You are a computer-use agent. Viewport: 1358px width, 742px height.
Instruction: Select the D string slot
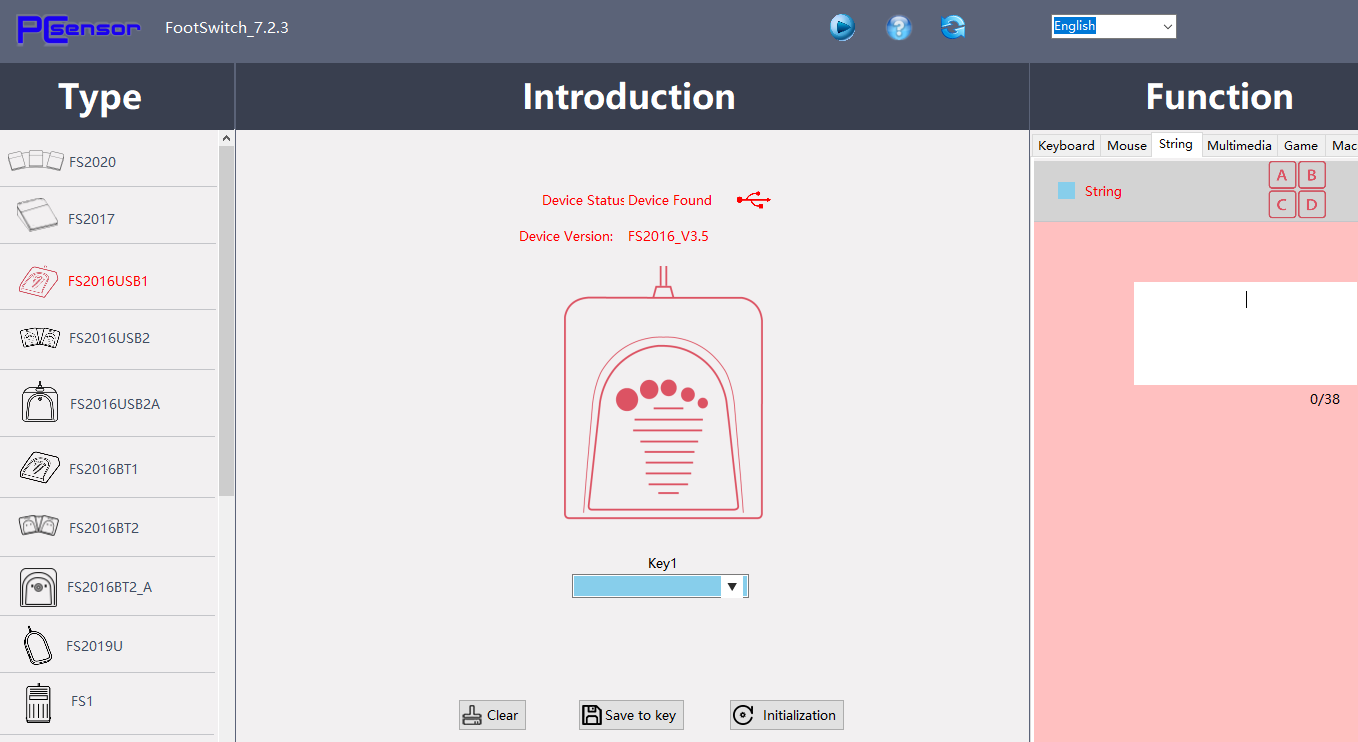1312,205
